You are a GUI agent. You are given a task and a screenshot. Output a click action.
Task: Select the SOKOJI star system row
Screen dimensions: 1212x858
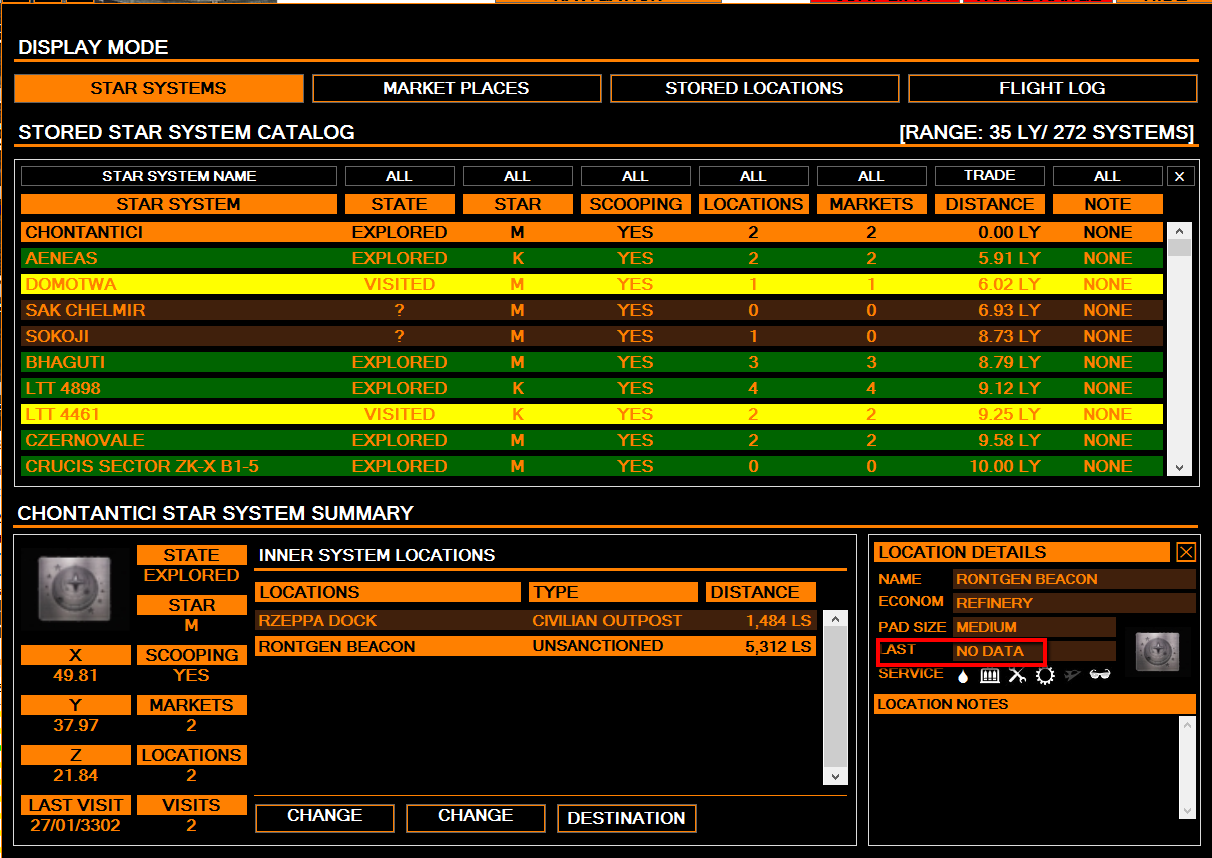coord(592,336)
